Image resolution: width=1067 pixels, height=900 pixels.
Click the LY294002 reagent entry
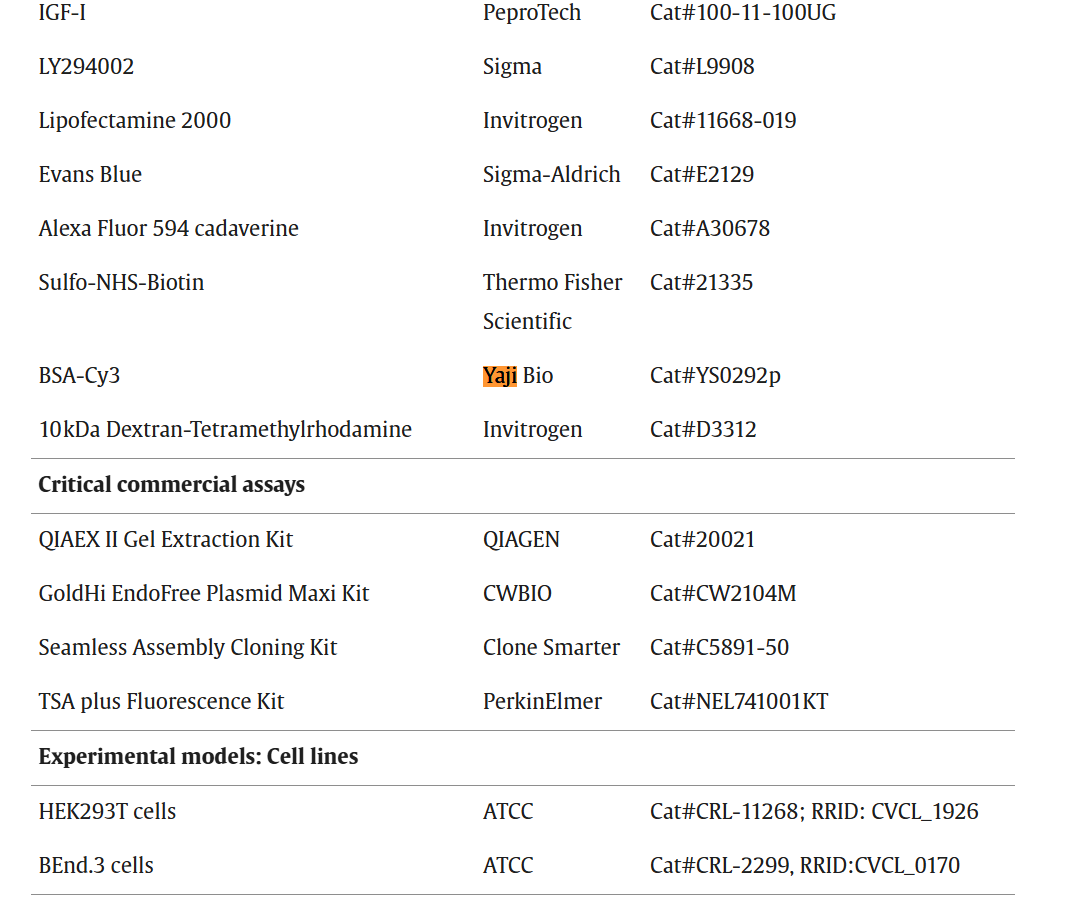pos(86,67)
